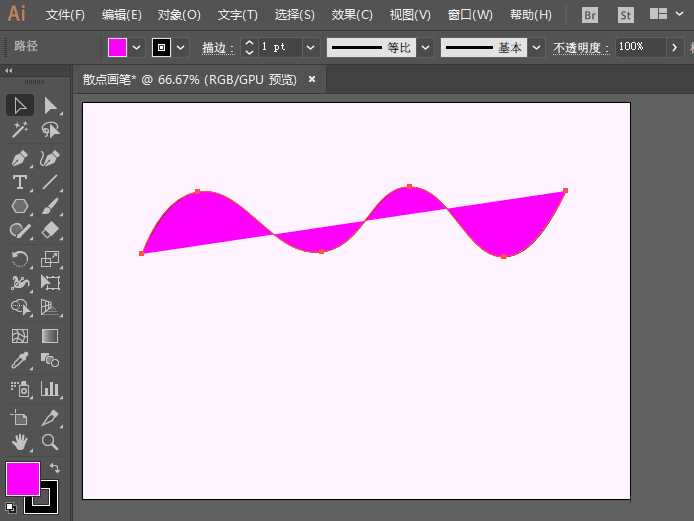The image size is (694, 521).
Task: Open the fill color dropdown in control bar
Action: point(137,47)
